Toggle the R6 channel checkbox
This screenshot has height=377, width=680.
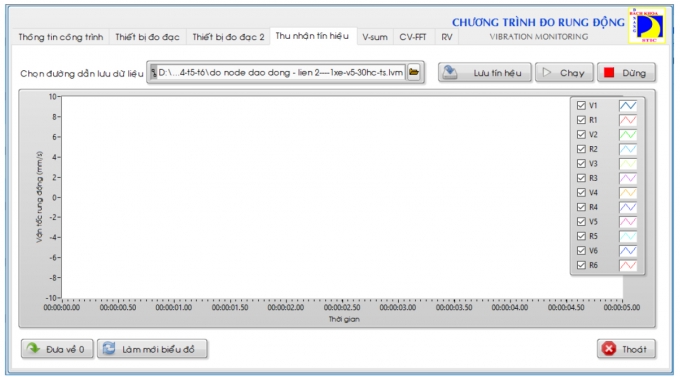click(581, 266)
